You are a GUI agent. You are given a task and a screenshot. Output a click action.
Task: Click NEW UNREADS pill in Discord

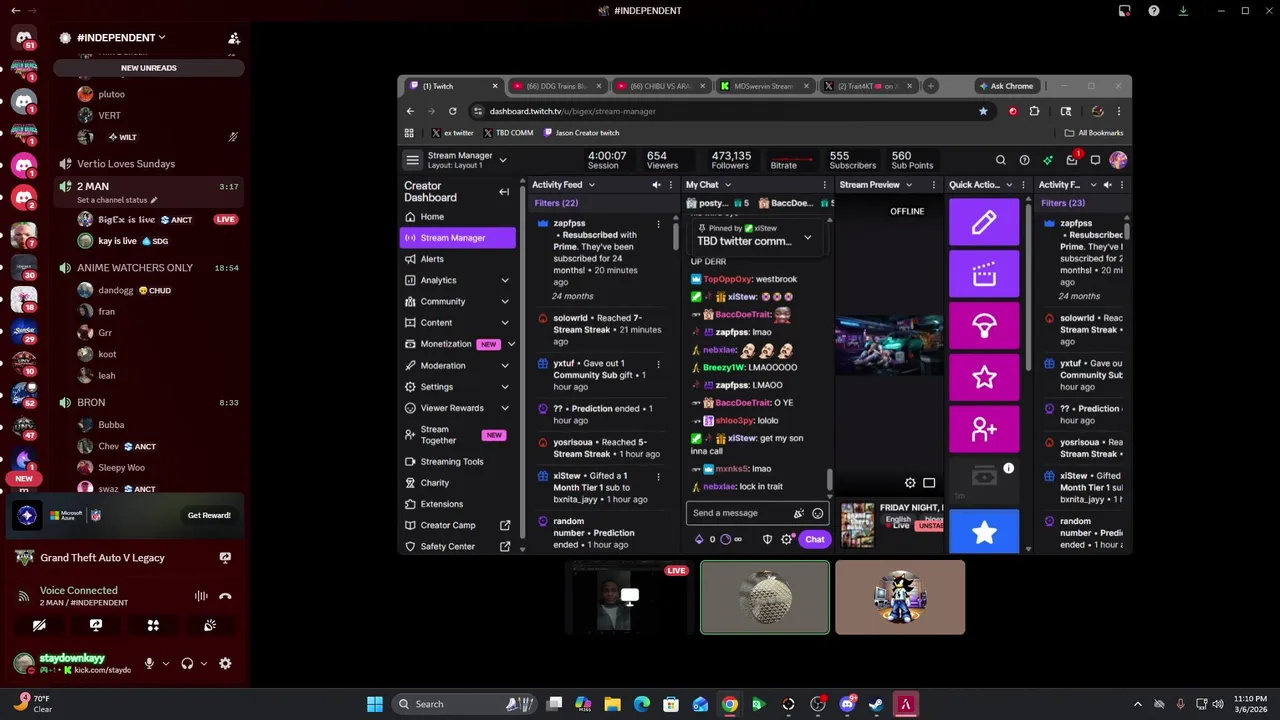pyautogui.click(x=149, y=68)
